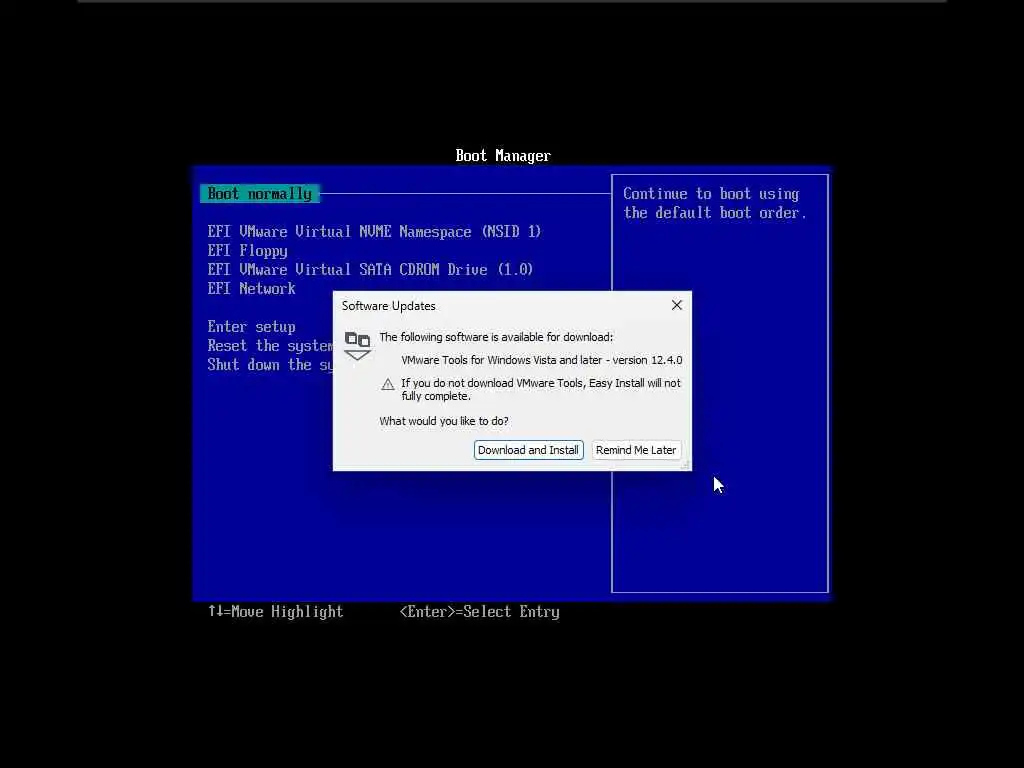Click the warning triangle icon
The image size is (1024, 768).
[x=388, y=384]
